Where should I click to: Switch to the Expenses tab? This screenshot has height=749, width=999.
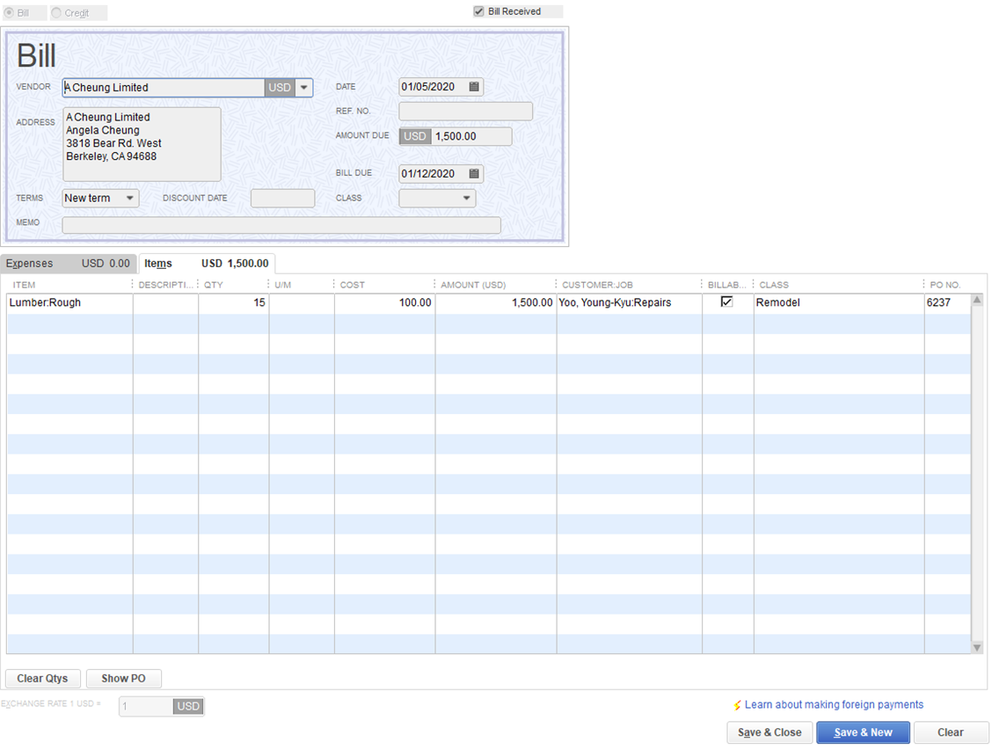[x=68, y=263]
